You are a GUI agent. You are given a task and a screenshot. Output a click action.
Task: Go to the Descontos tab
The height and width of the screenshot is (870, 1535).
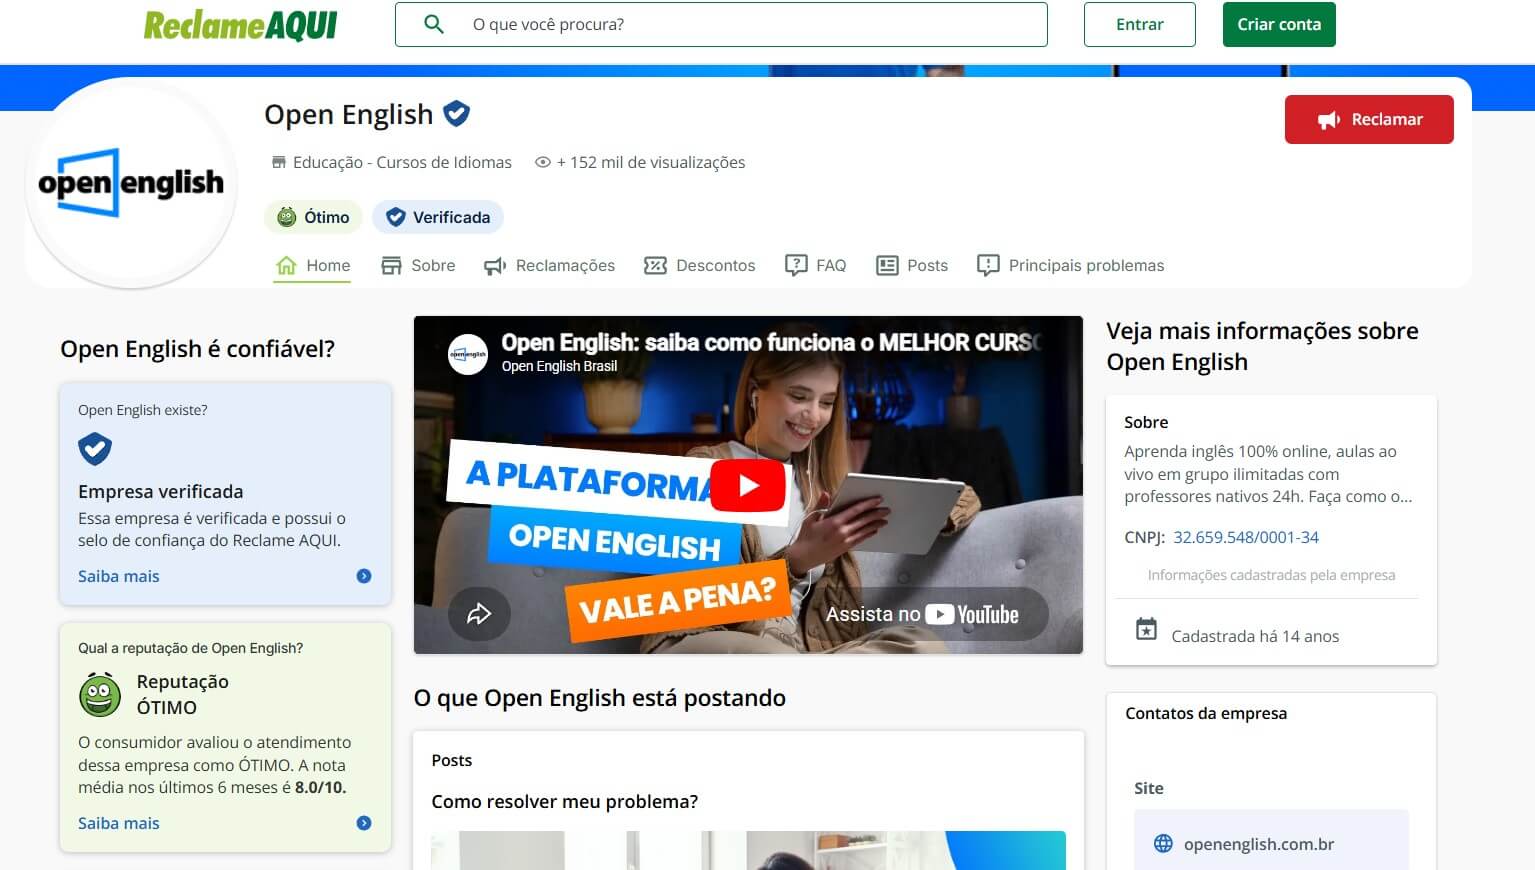[x=699, y=265]
